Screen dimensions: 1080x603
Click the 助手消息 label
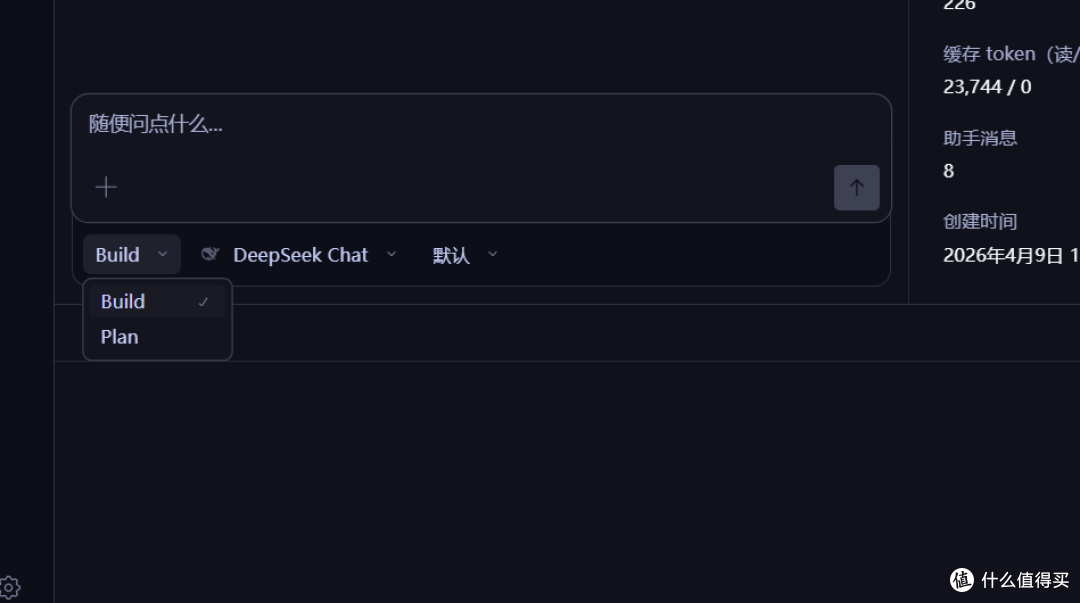[x=979, y=138]
